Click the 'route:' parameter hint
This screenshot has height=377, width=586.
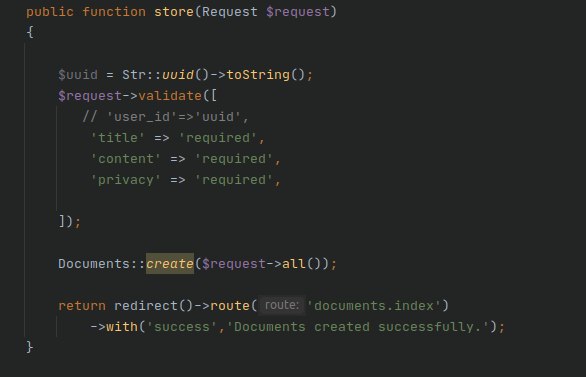282,305
